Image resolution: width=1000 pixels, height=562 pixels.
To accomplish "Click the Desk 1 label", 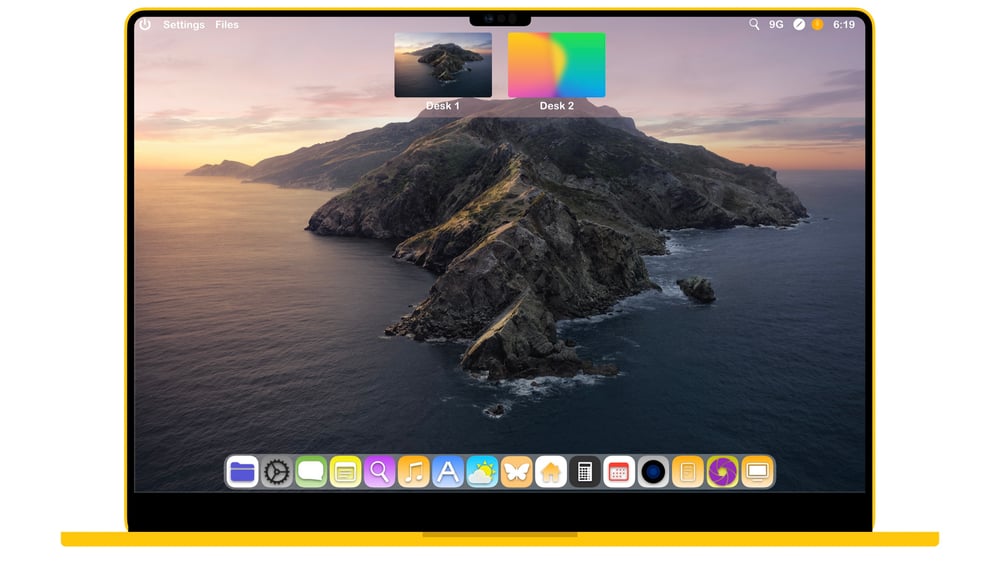I will point(443,106).
